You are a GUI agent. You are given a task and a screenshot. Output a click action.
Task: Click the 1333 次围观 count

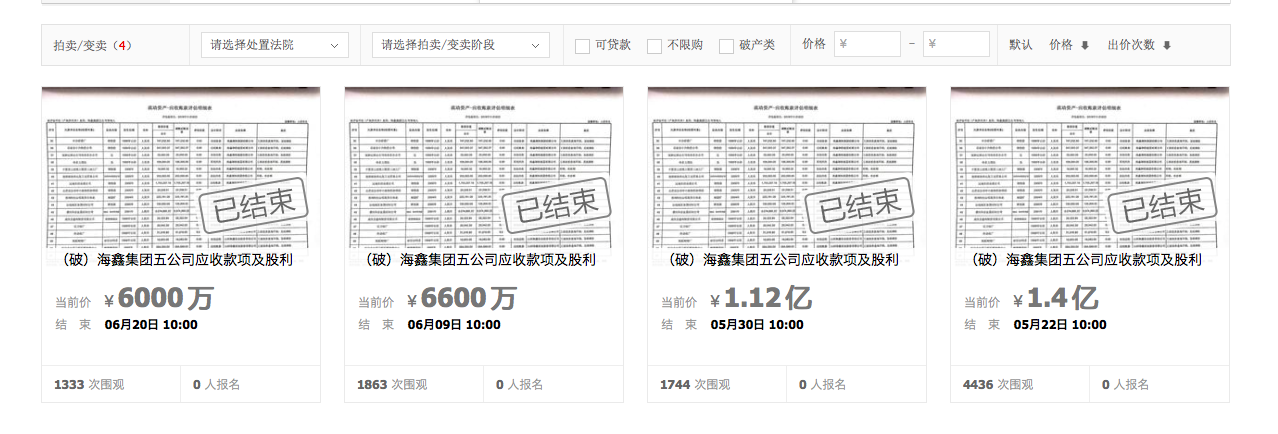click(x=89, y=384)
